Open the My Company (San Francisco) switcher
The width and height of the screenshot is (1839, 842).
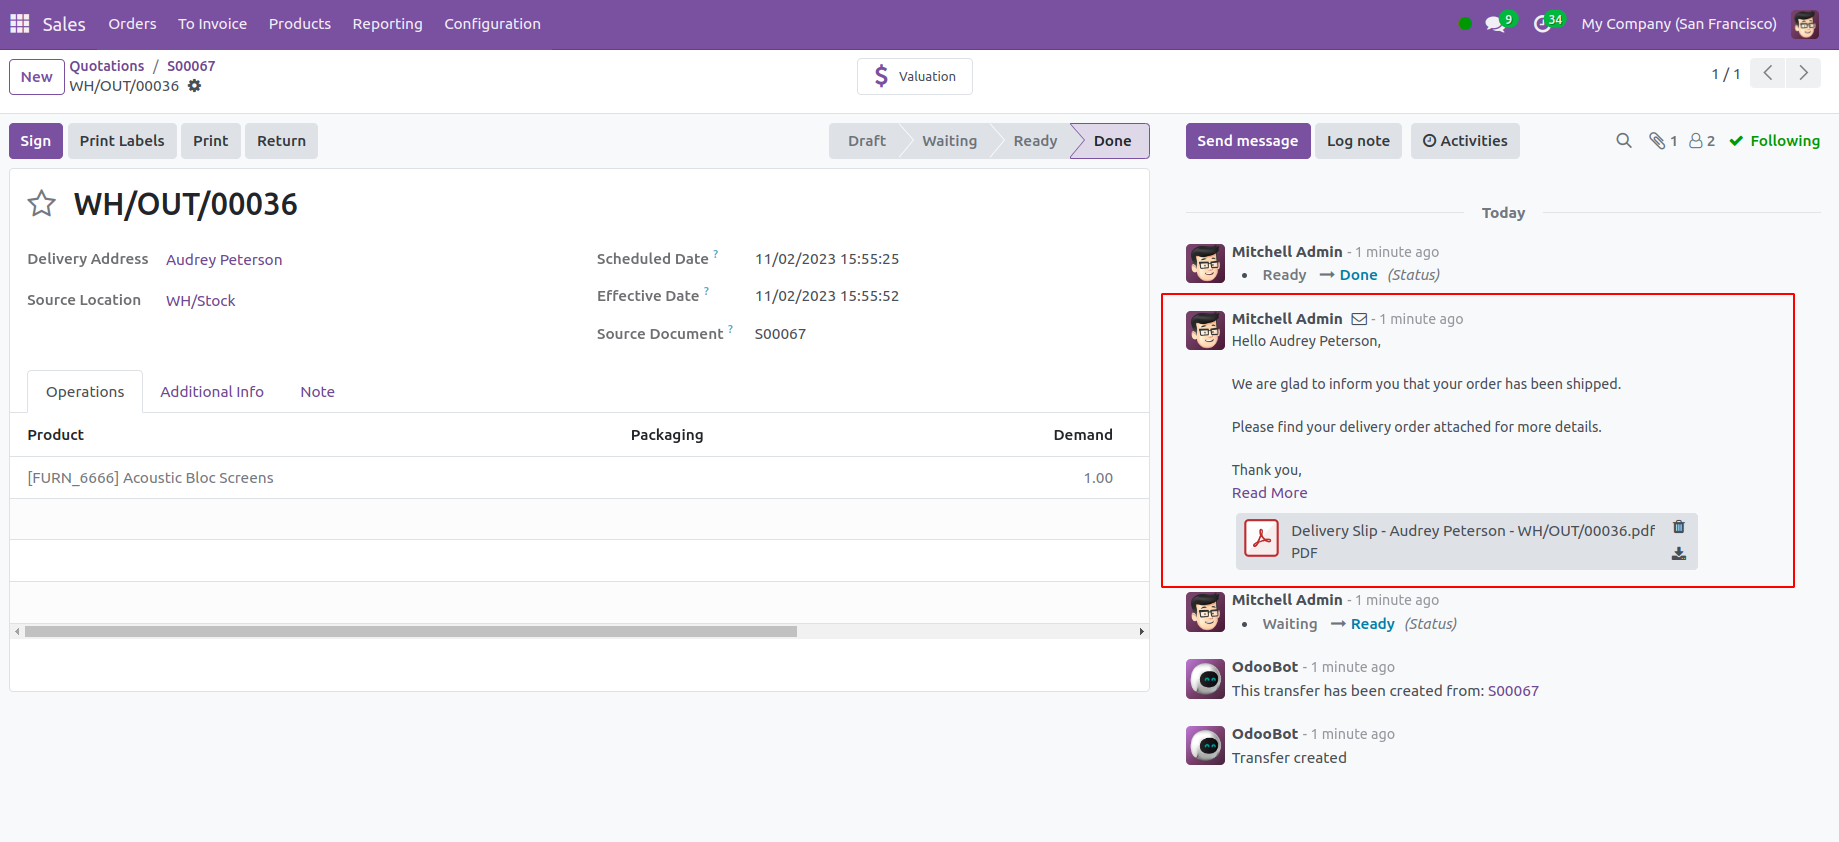1678,24
